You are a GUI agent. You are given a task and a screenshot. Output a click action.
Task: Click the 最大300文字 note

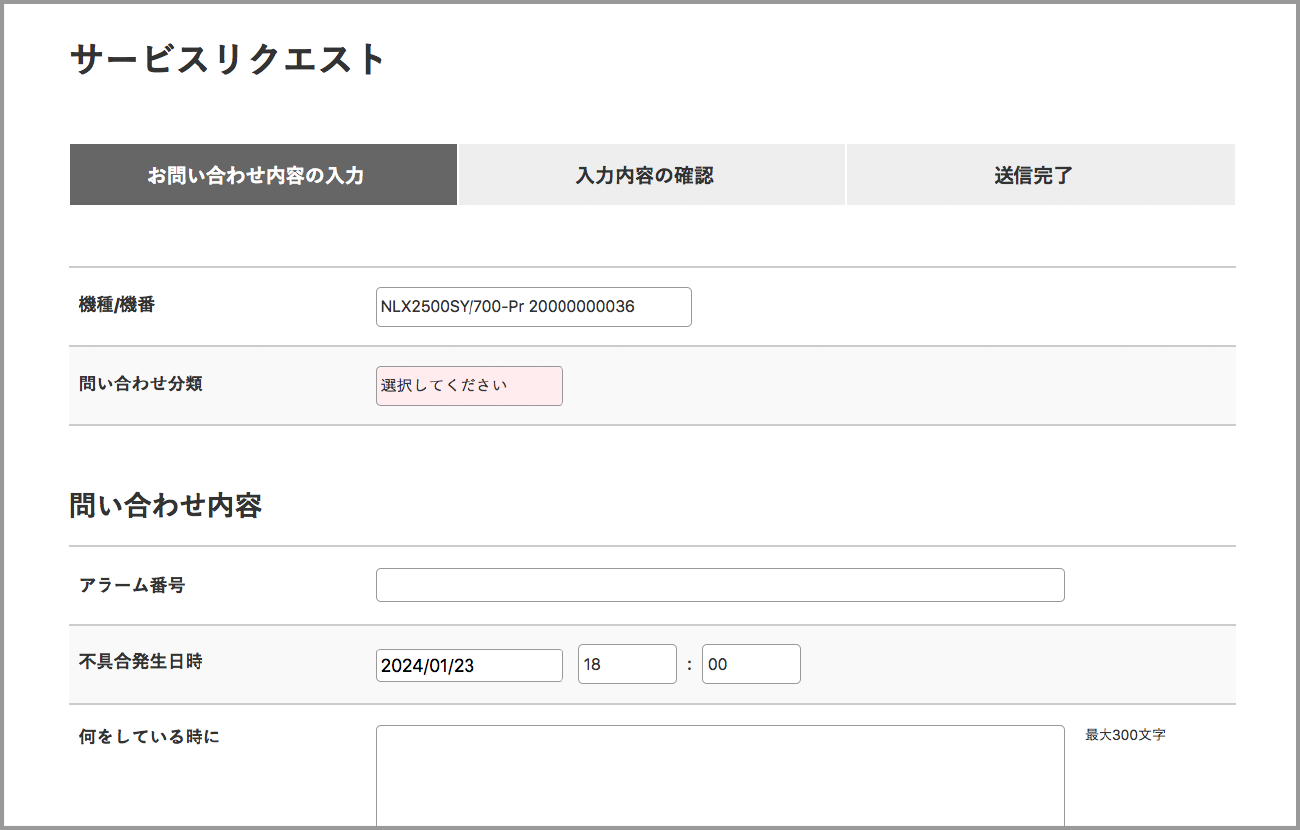[x=1126, y=735]
